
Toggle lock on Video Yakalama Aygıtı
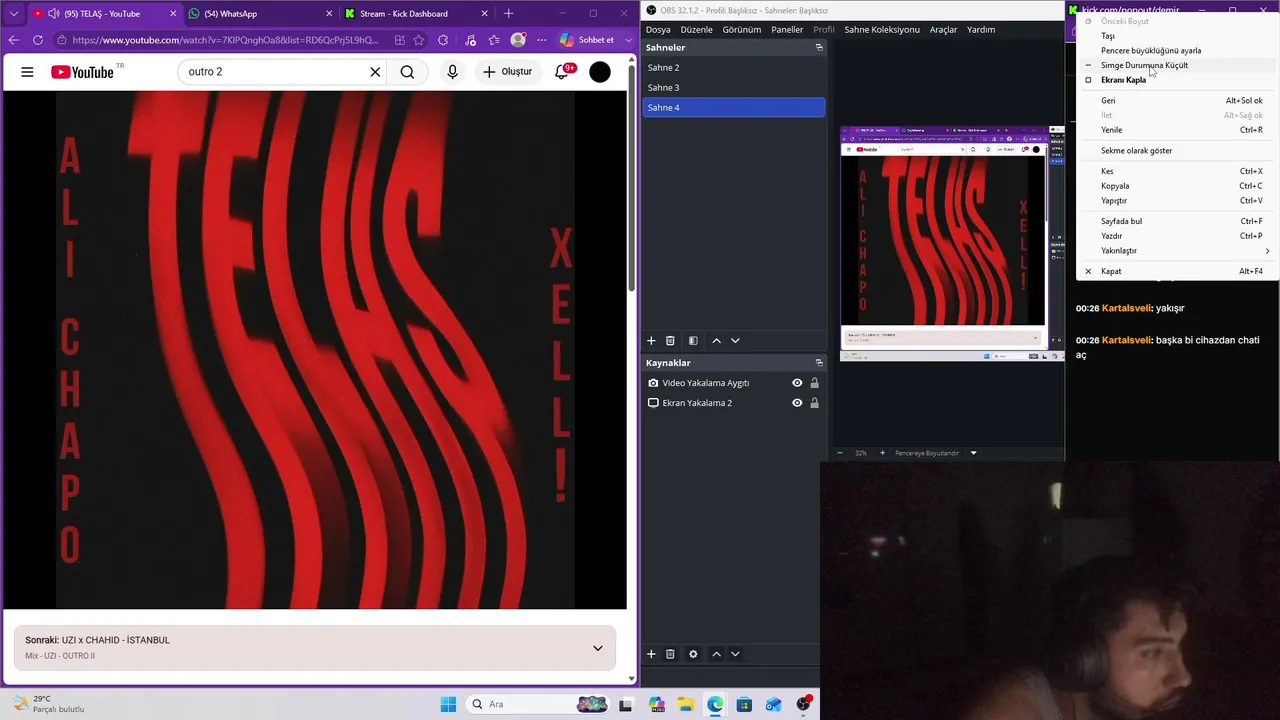814,383
